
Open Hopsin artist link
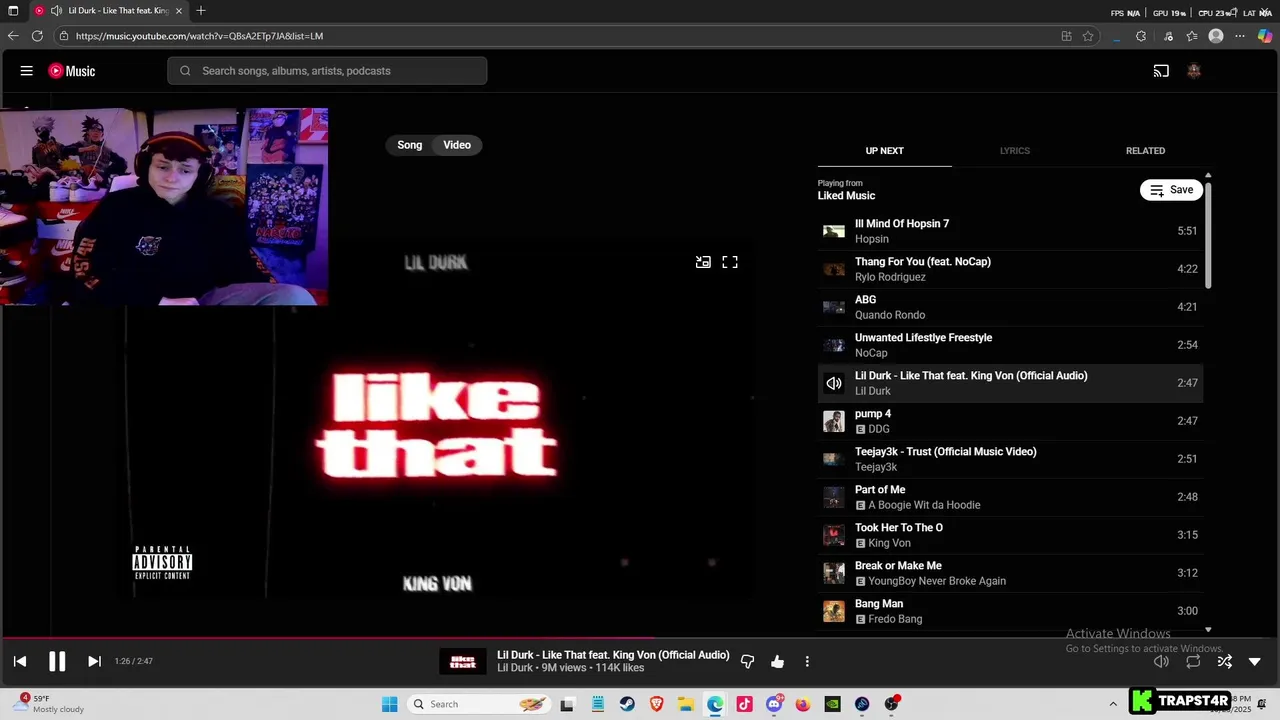coord(872,239)
